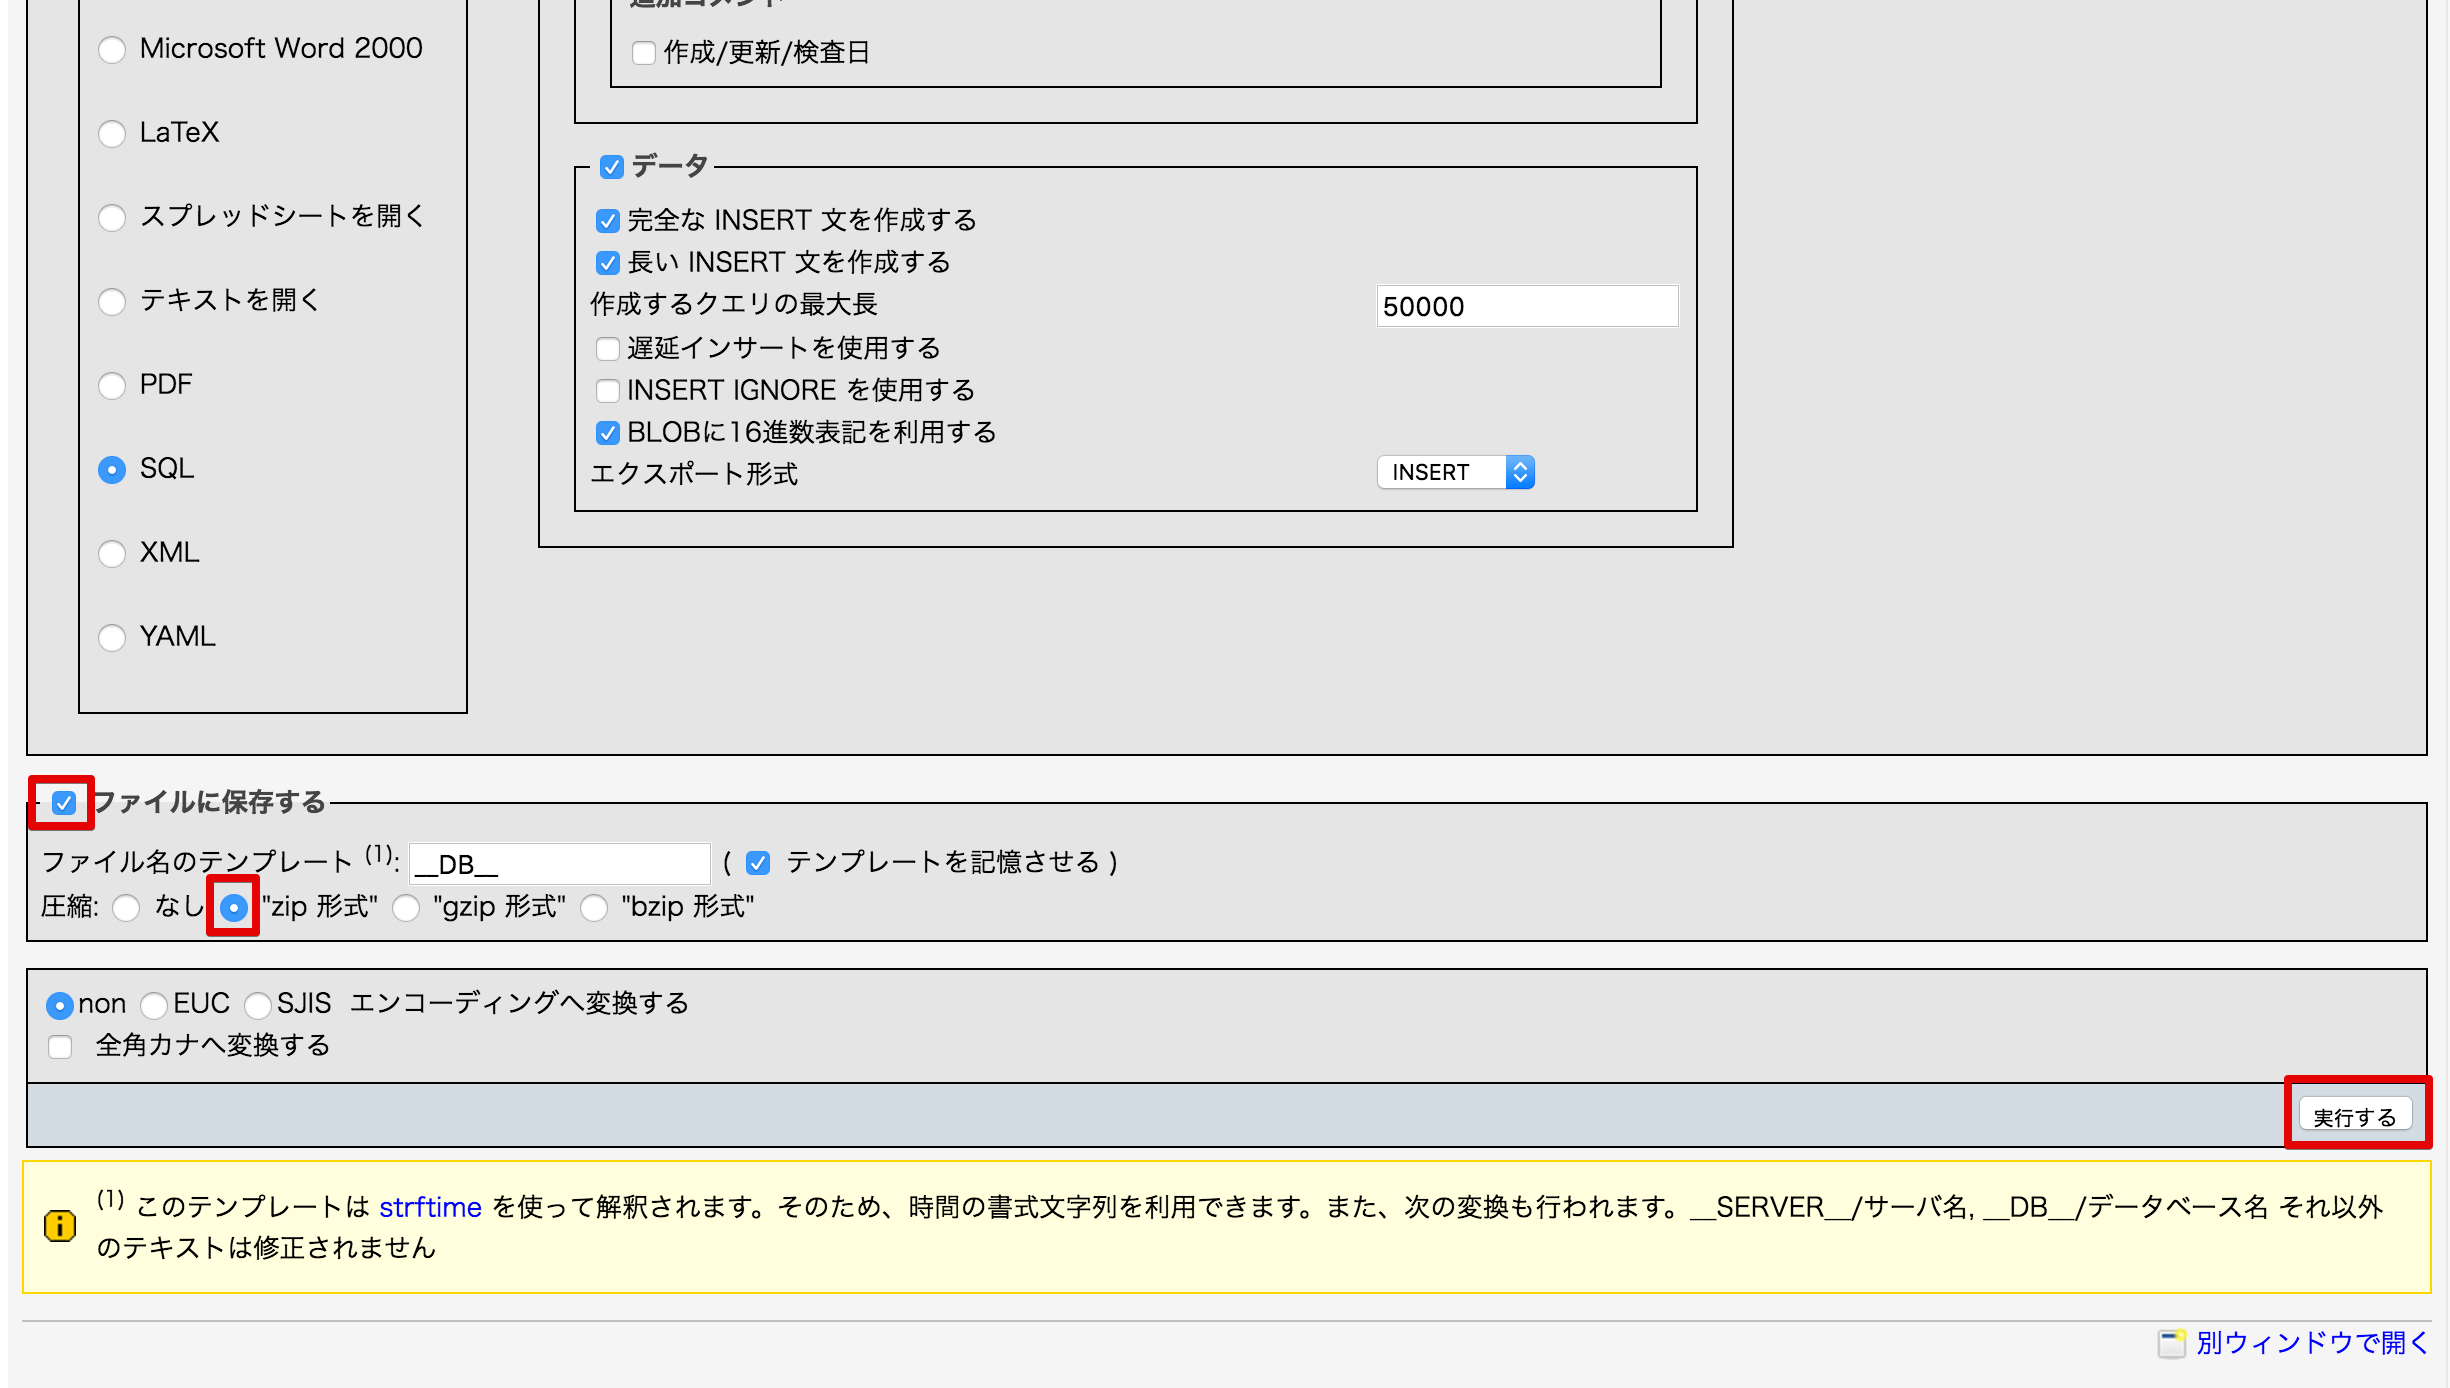
Task: Click the yellow information icon near the template note
Action: (x=59, y=1226)
